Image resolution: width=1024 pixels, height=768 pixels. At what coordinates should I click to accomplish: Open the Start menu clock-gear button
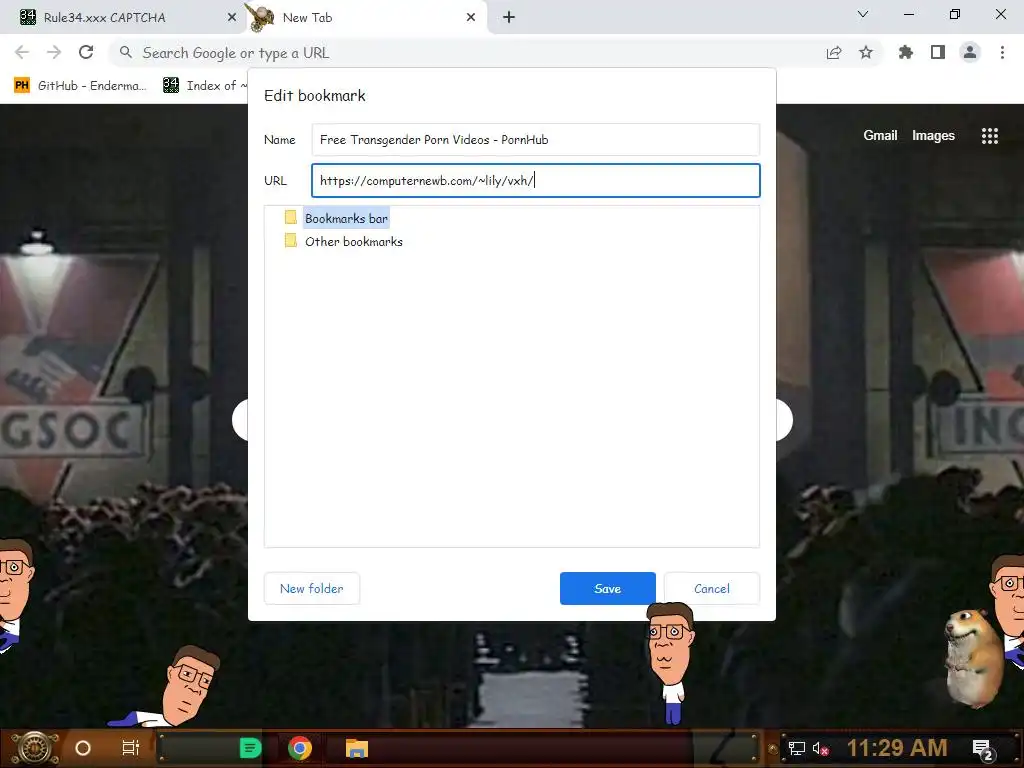[35, 748]
